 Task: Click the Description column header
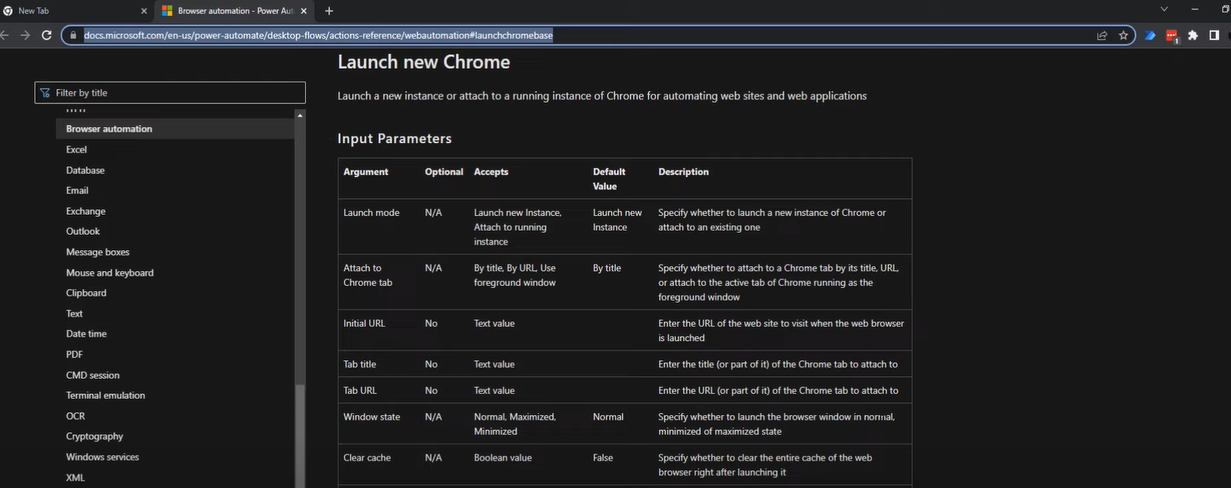(x=683, y=172)
